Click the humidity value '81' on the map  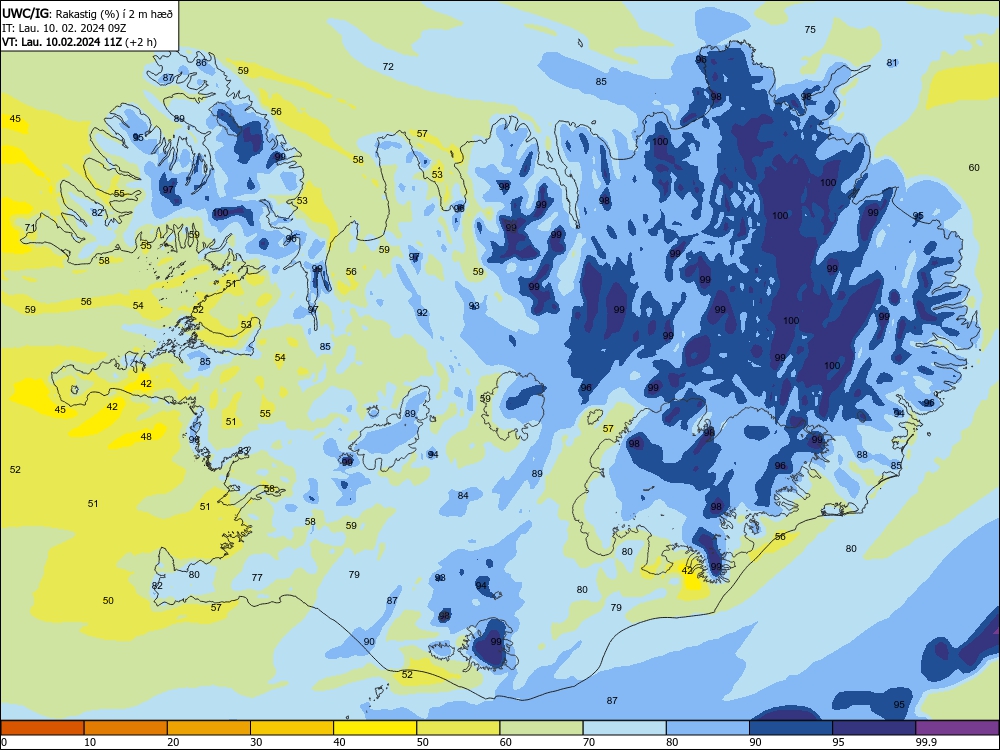pyautogui.click(x=892, y=62)
